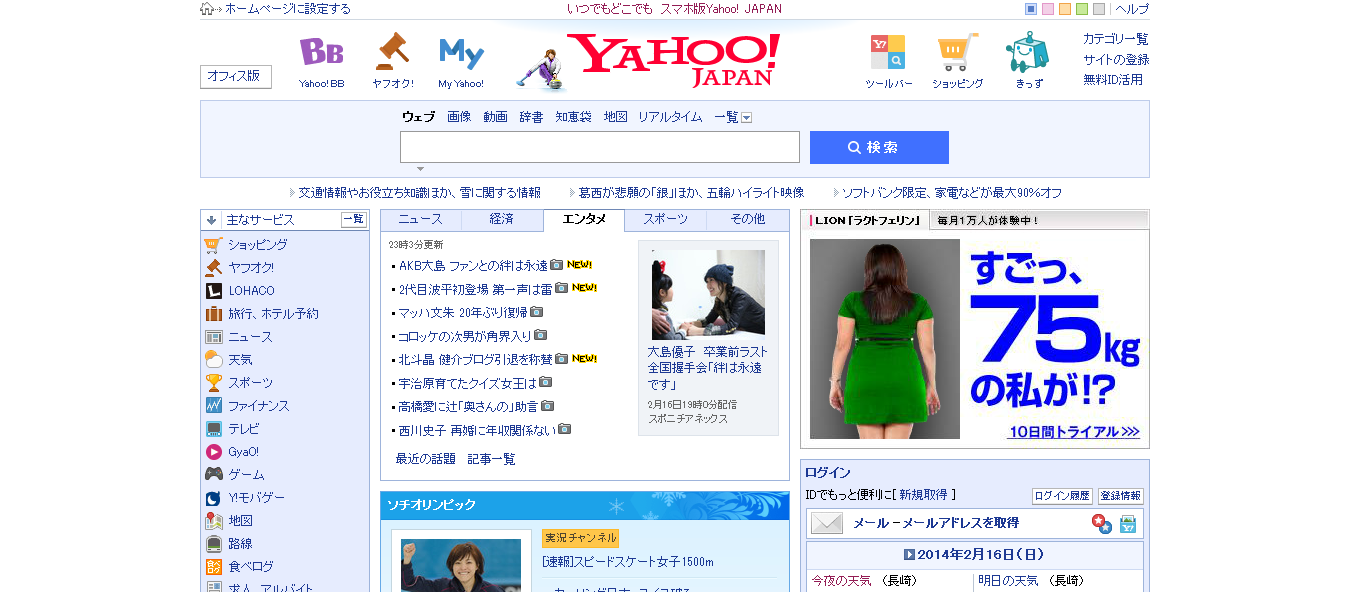The image size is (1349, 592).
Task: Expand the 一覧 search category dropdown
Action: tap(746, 117)
